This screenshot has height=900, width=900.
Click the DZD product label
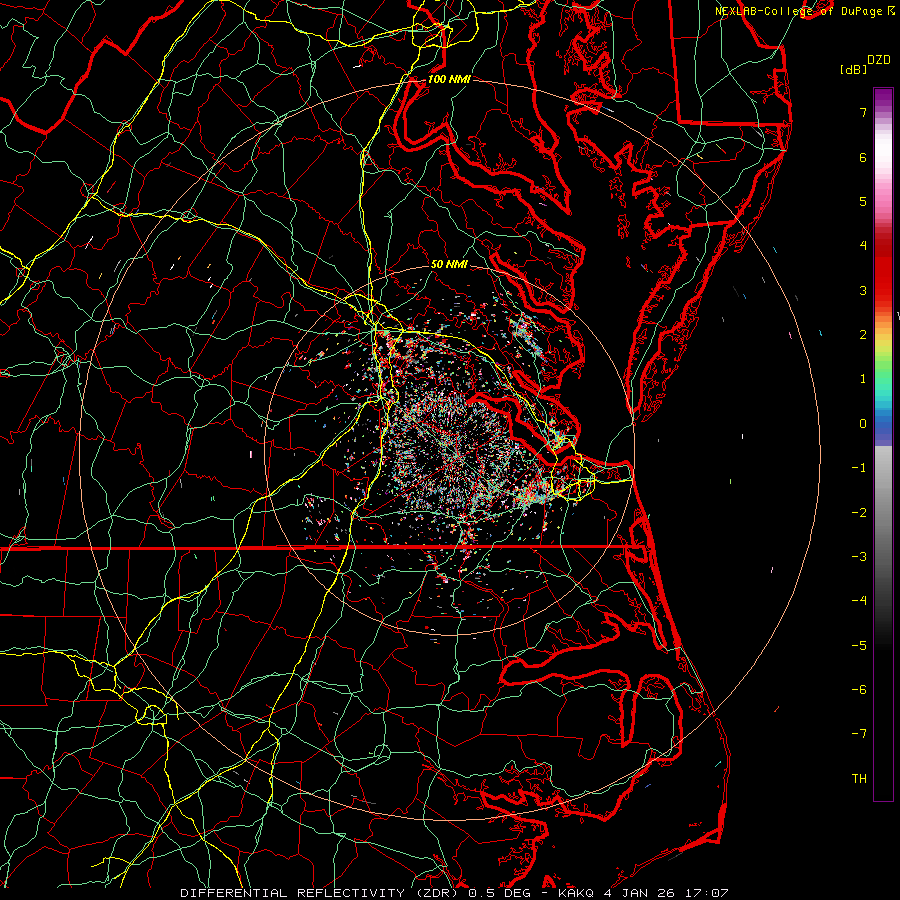879,60
